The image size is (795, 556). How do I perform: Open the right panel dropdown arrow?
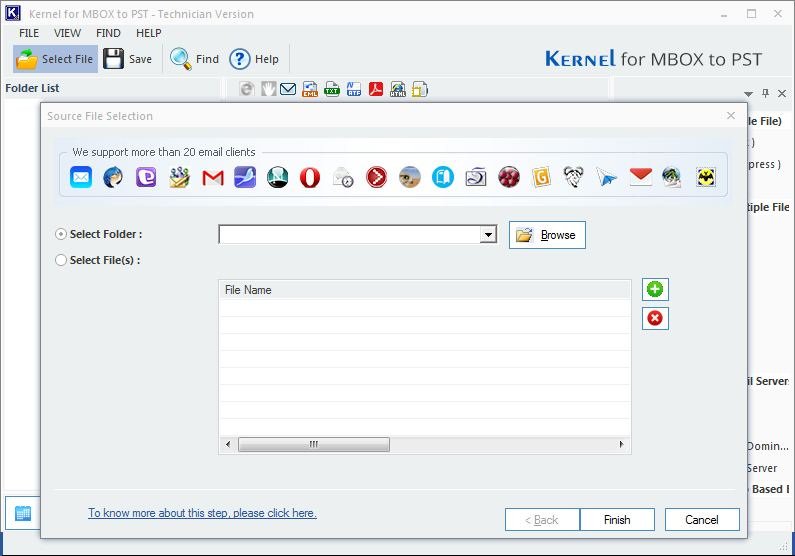pos(748,94)
